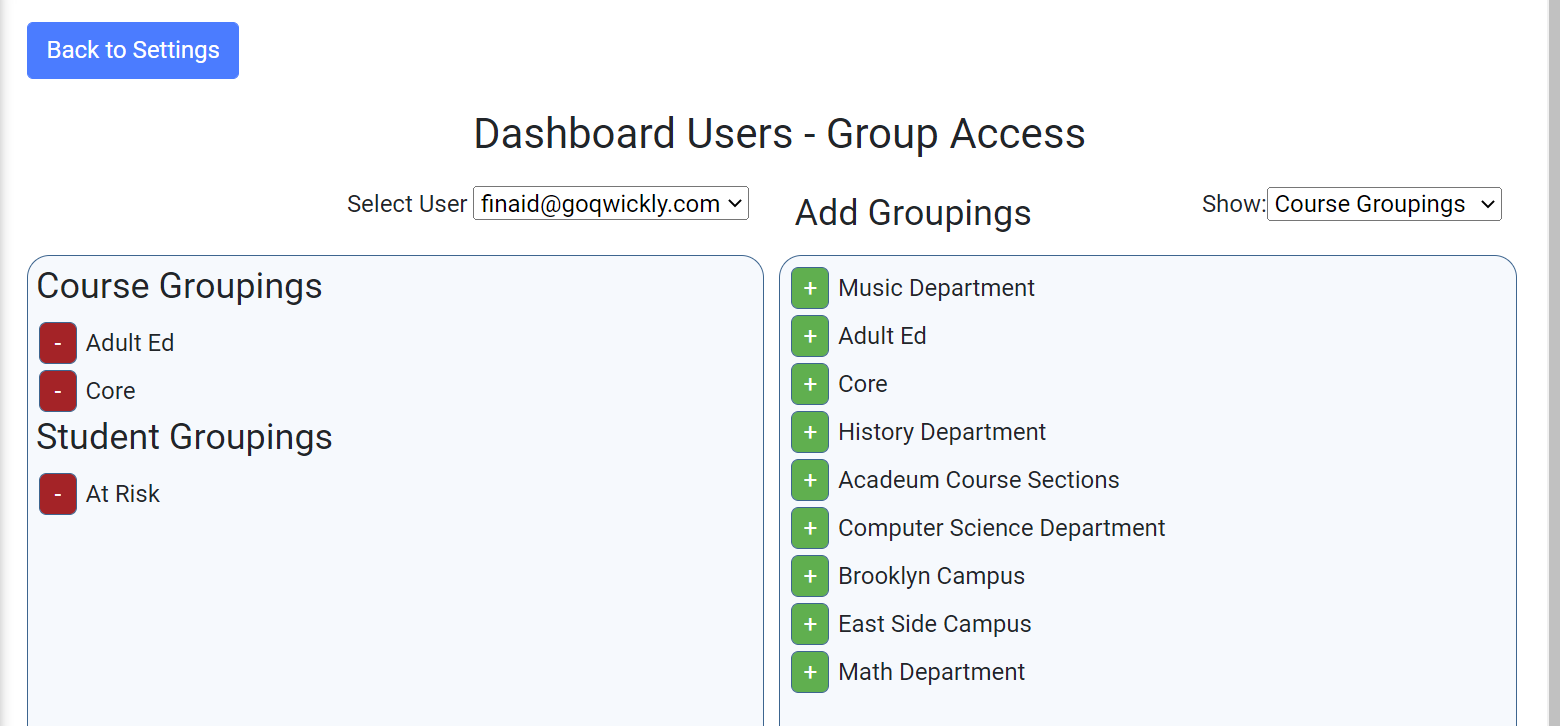Click the Course Groupings heading

pos(180,286)
